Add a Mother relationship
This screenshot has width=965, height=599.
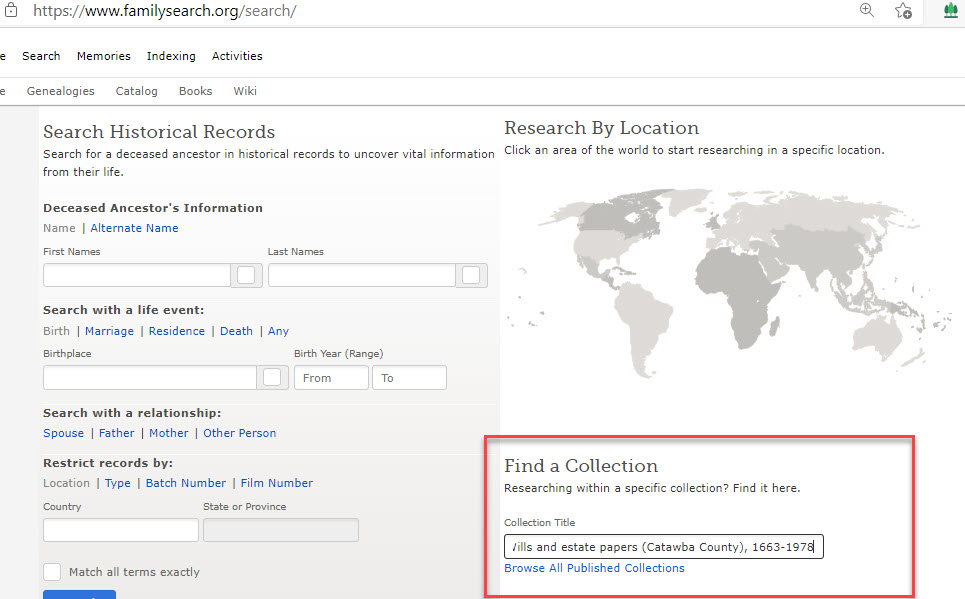click(169, 433)
